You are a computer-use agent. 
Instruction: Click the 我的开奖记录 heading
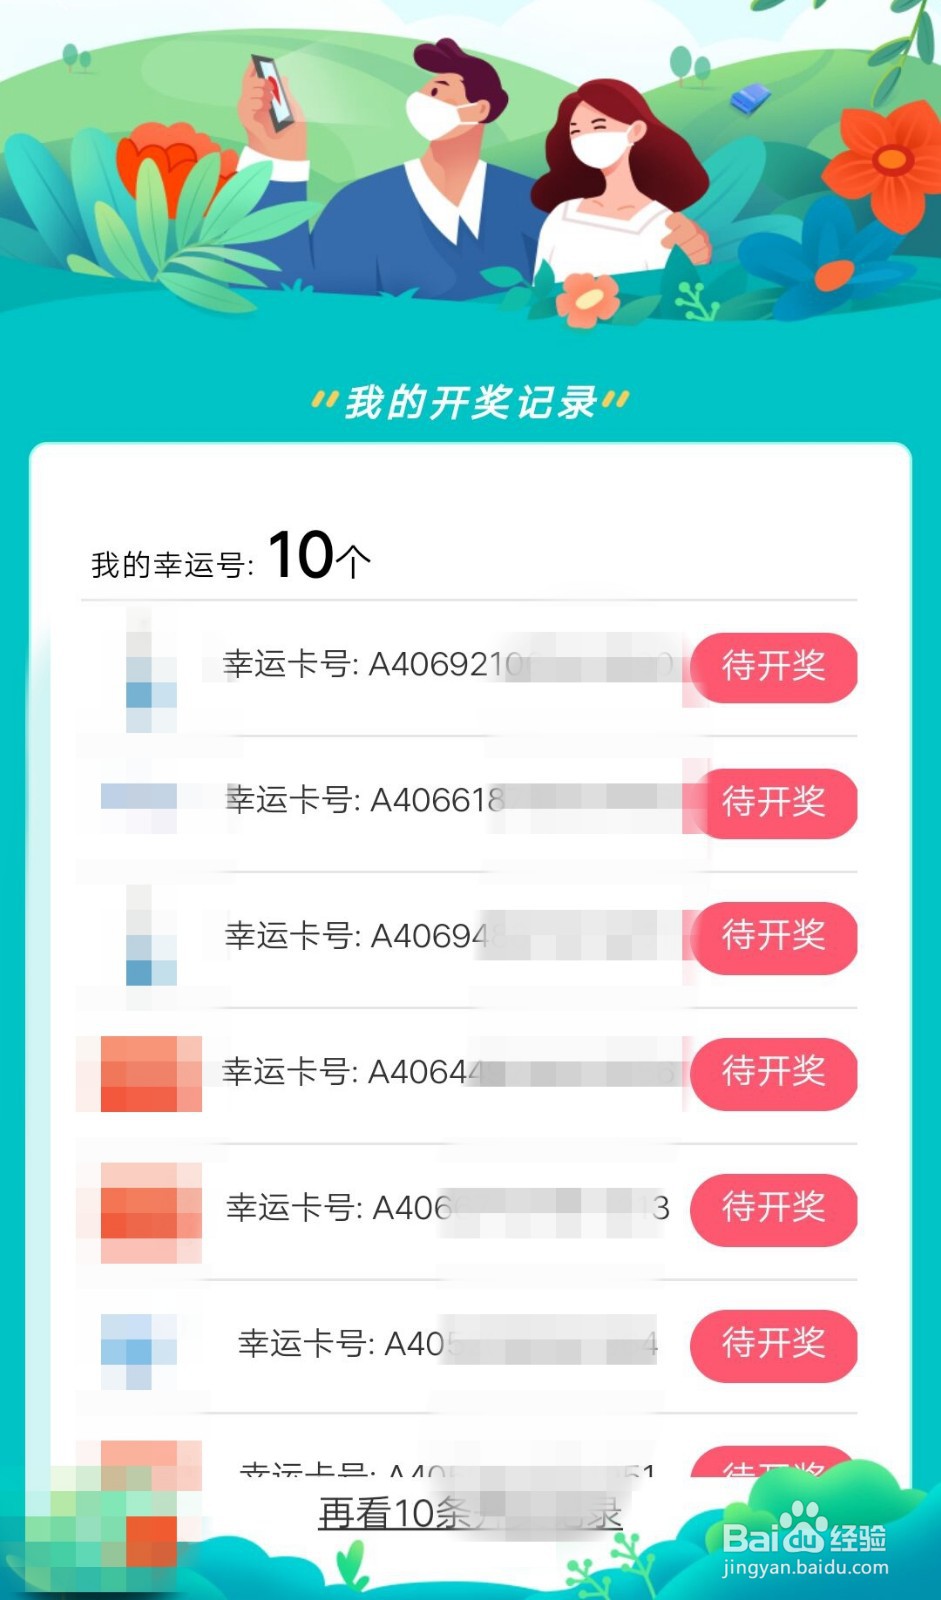(x=470, y=403)
